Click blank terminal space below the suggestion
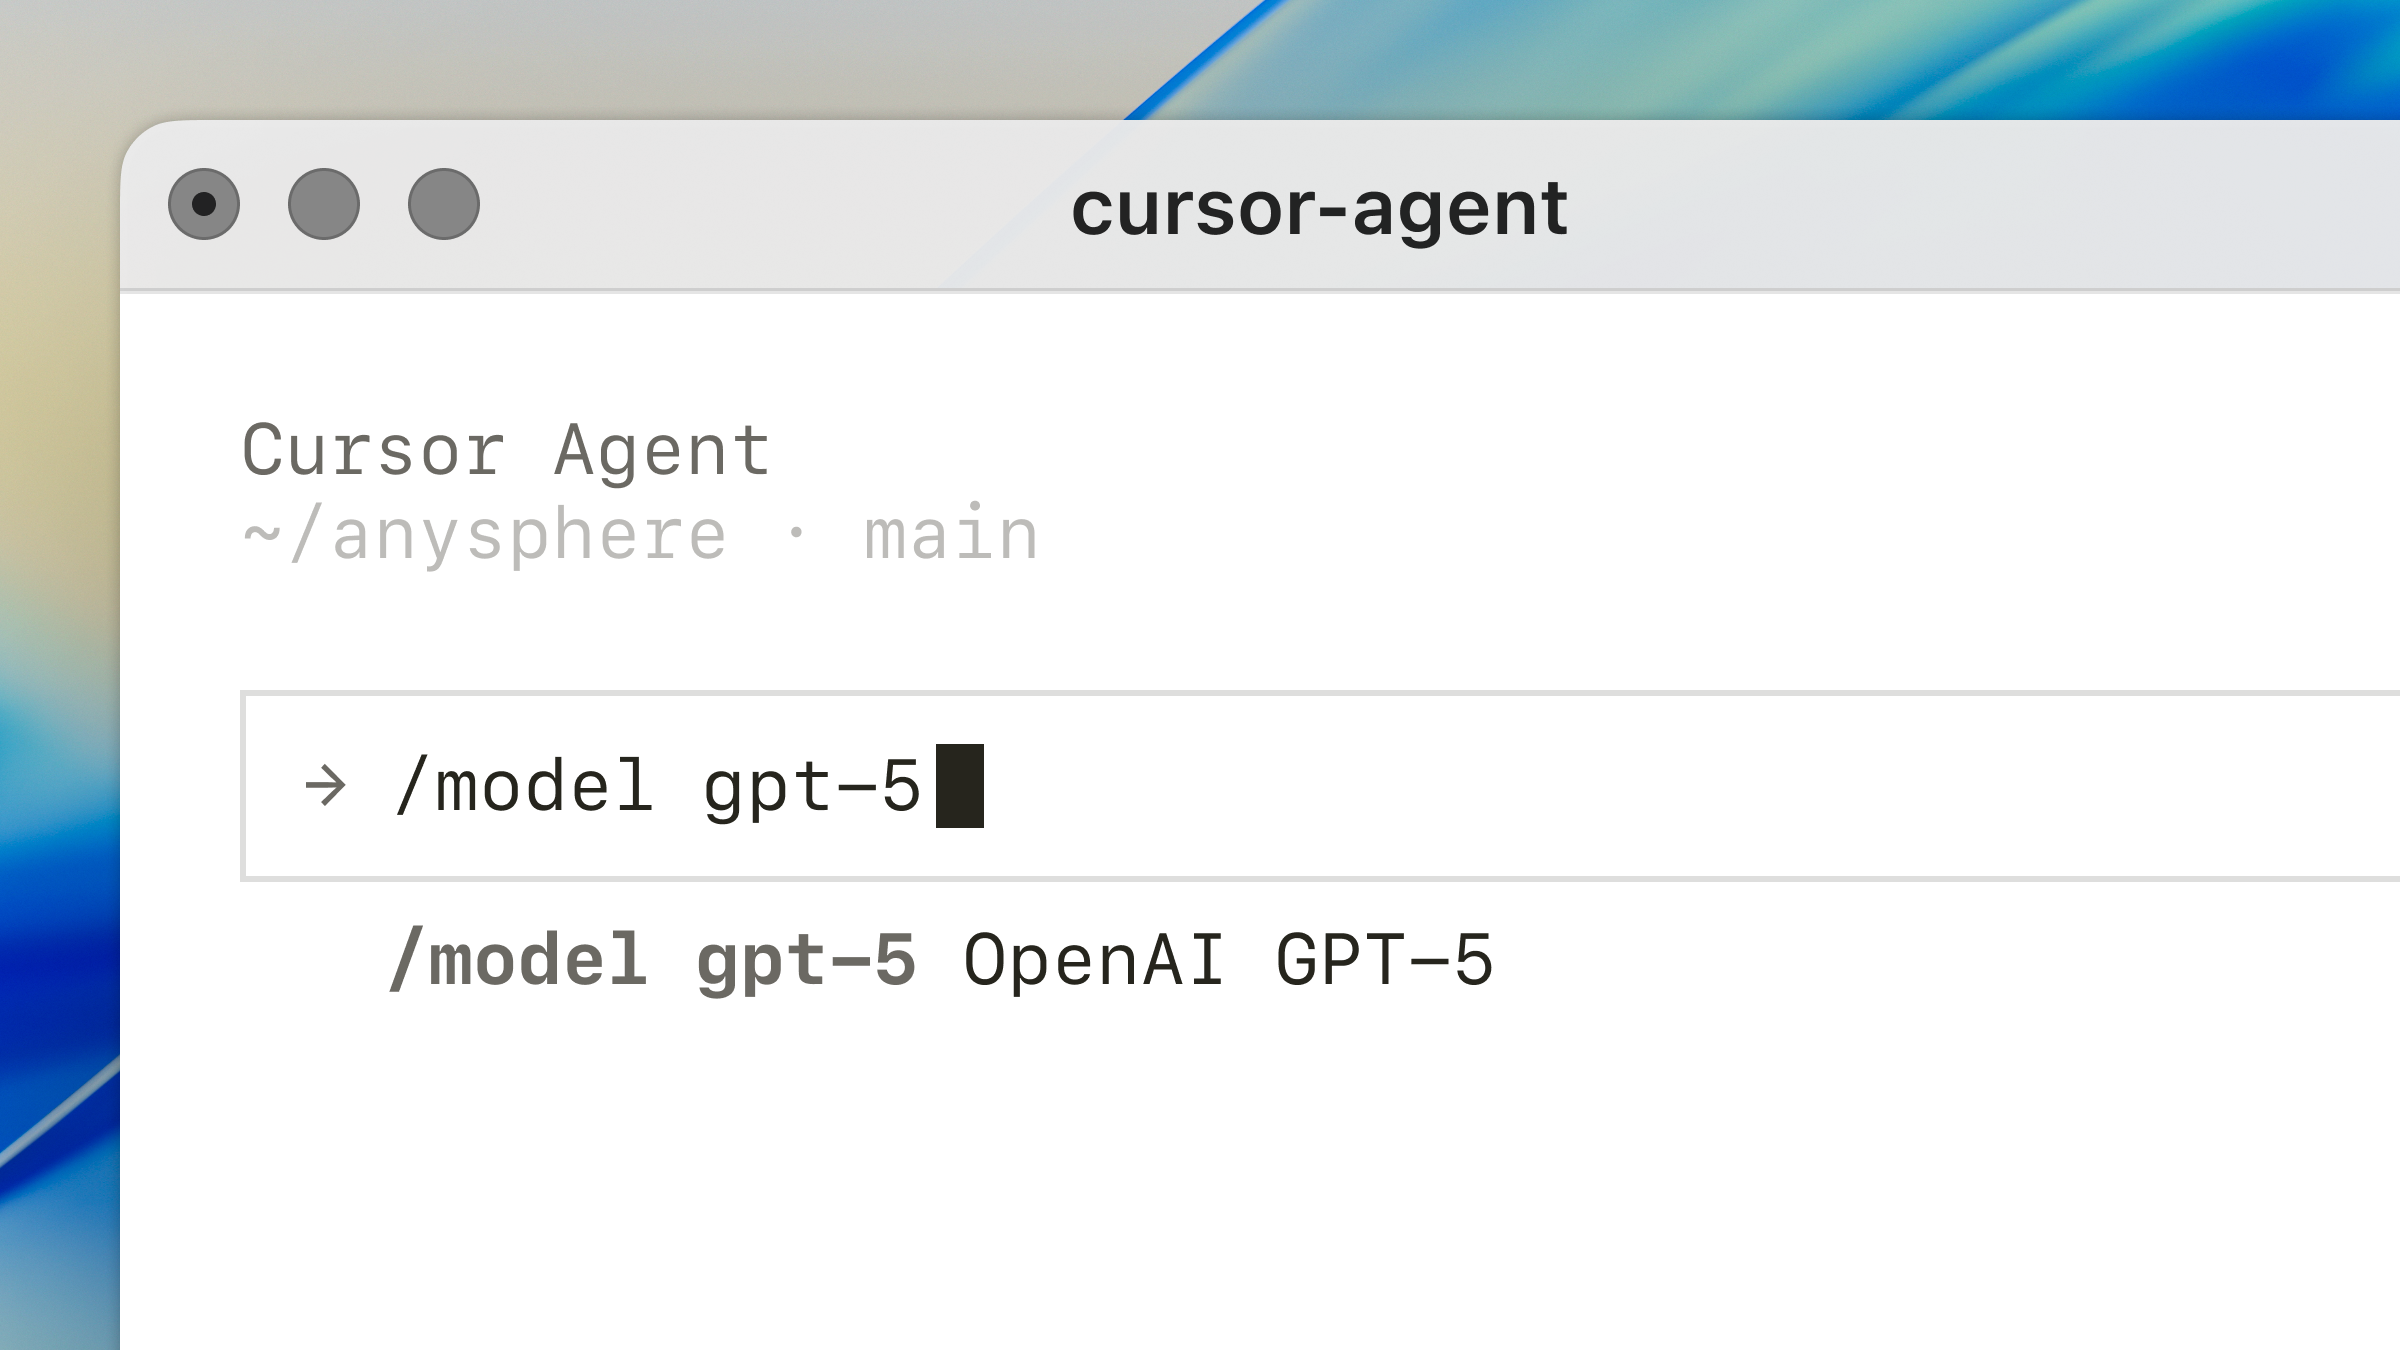 coord(1200,1180)
